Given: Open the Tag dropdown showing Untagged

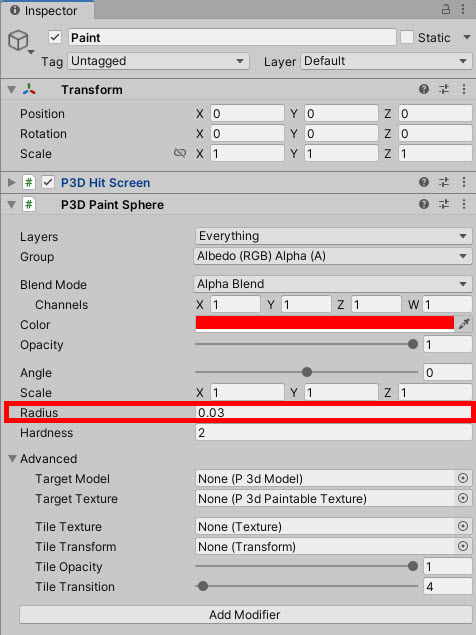Looking at the screenshot, I should click(x=158, y=61).
